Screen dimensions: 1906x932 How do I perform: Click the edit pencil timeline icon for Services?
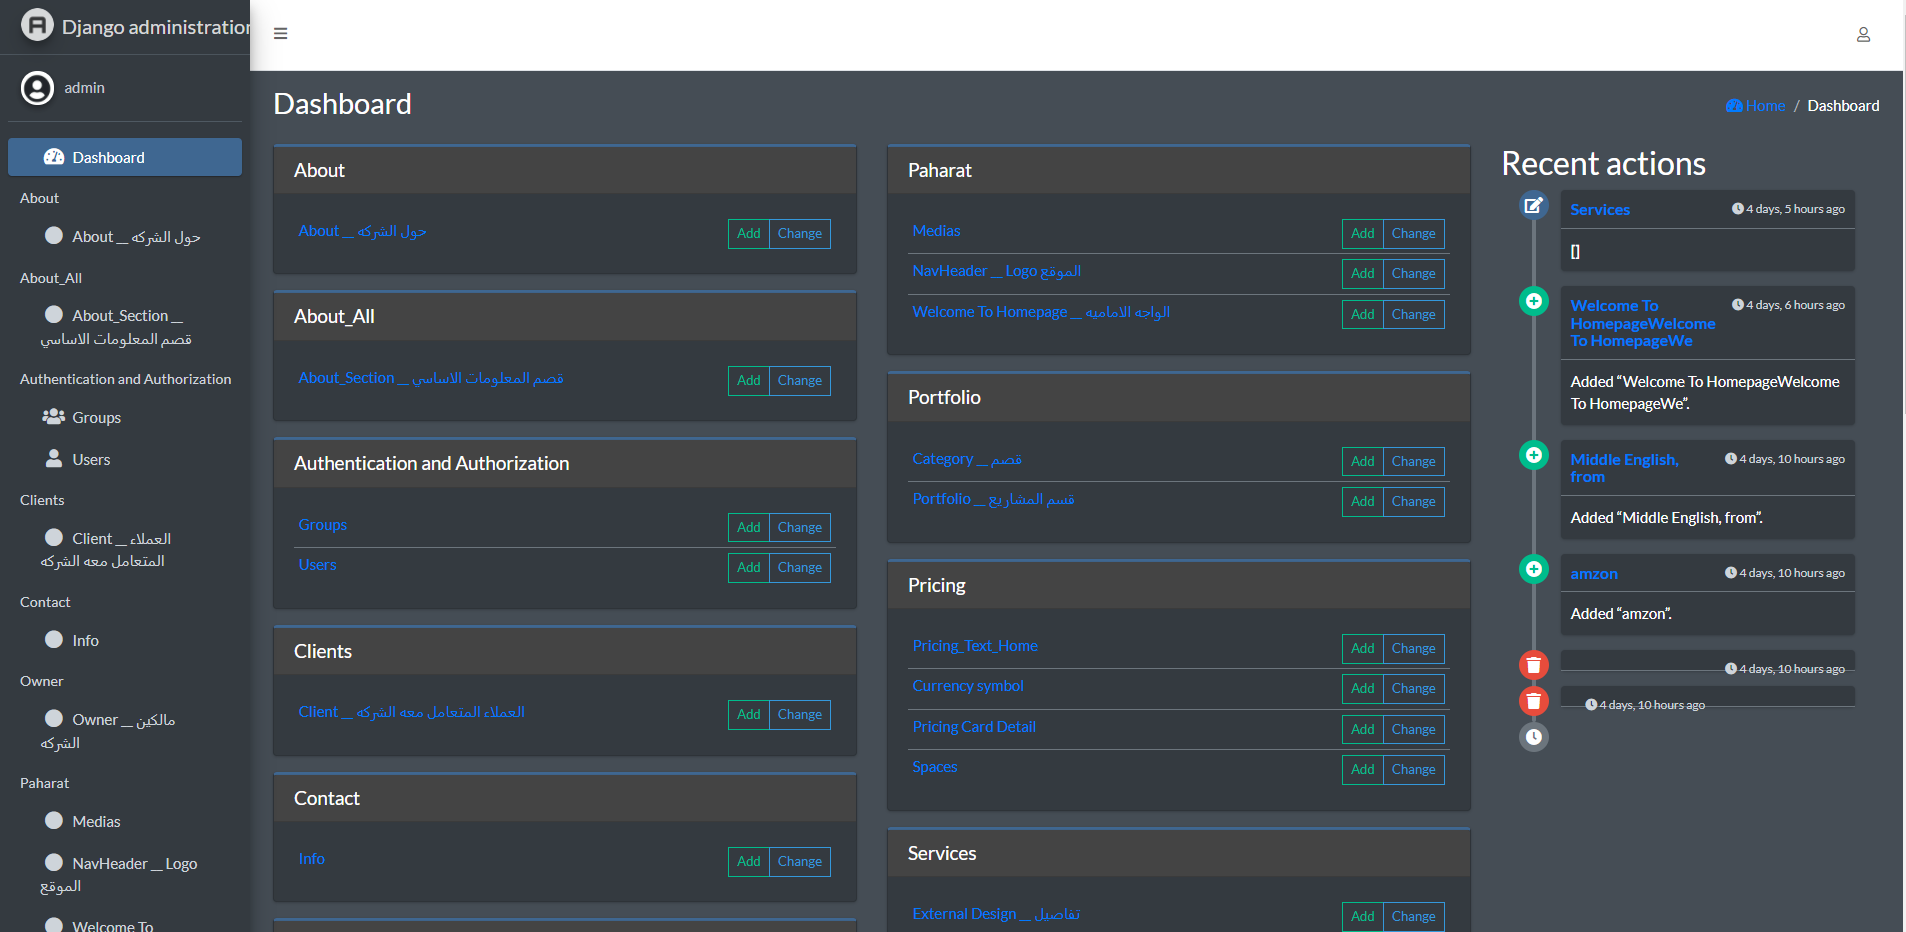[x=1533, y=205]
